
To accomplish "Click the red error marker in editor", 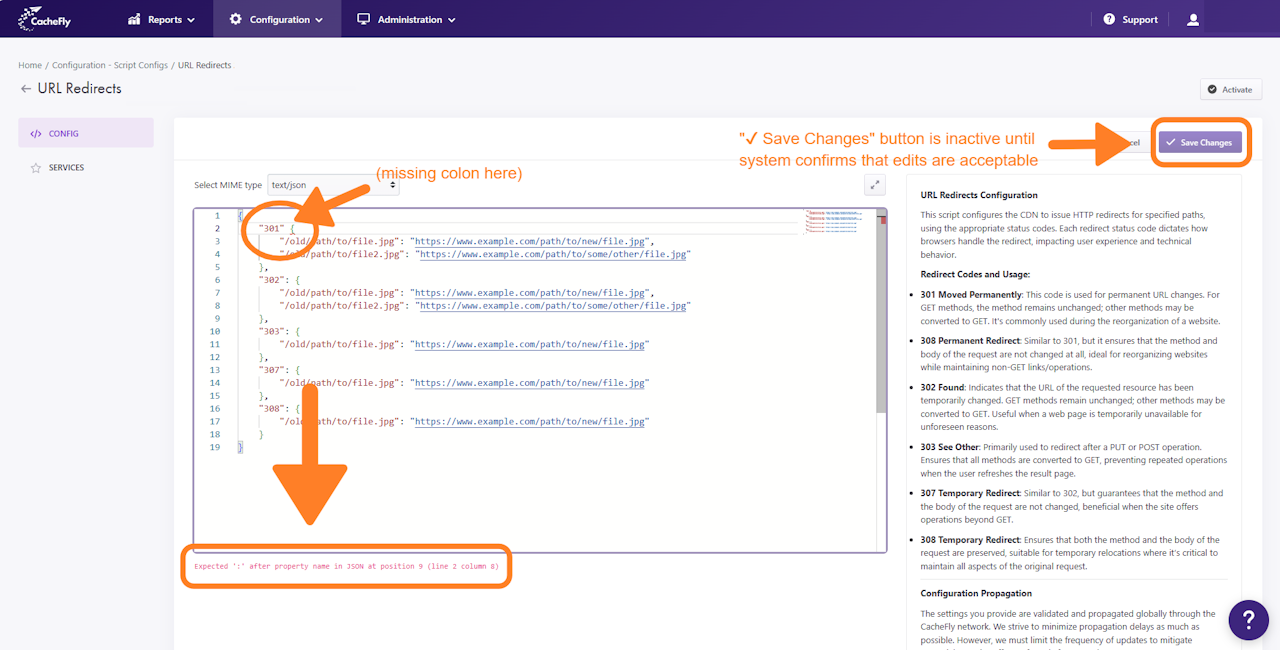I will click(x=882, y=219).
